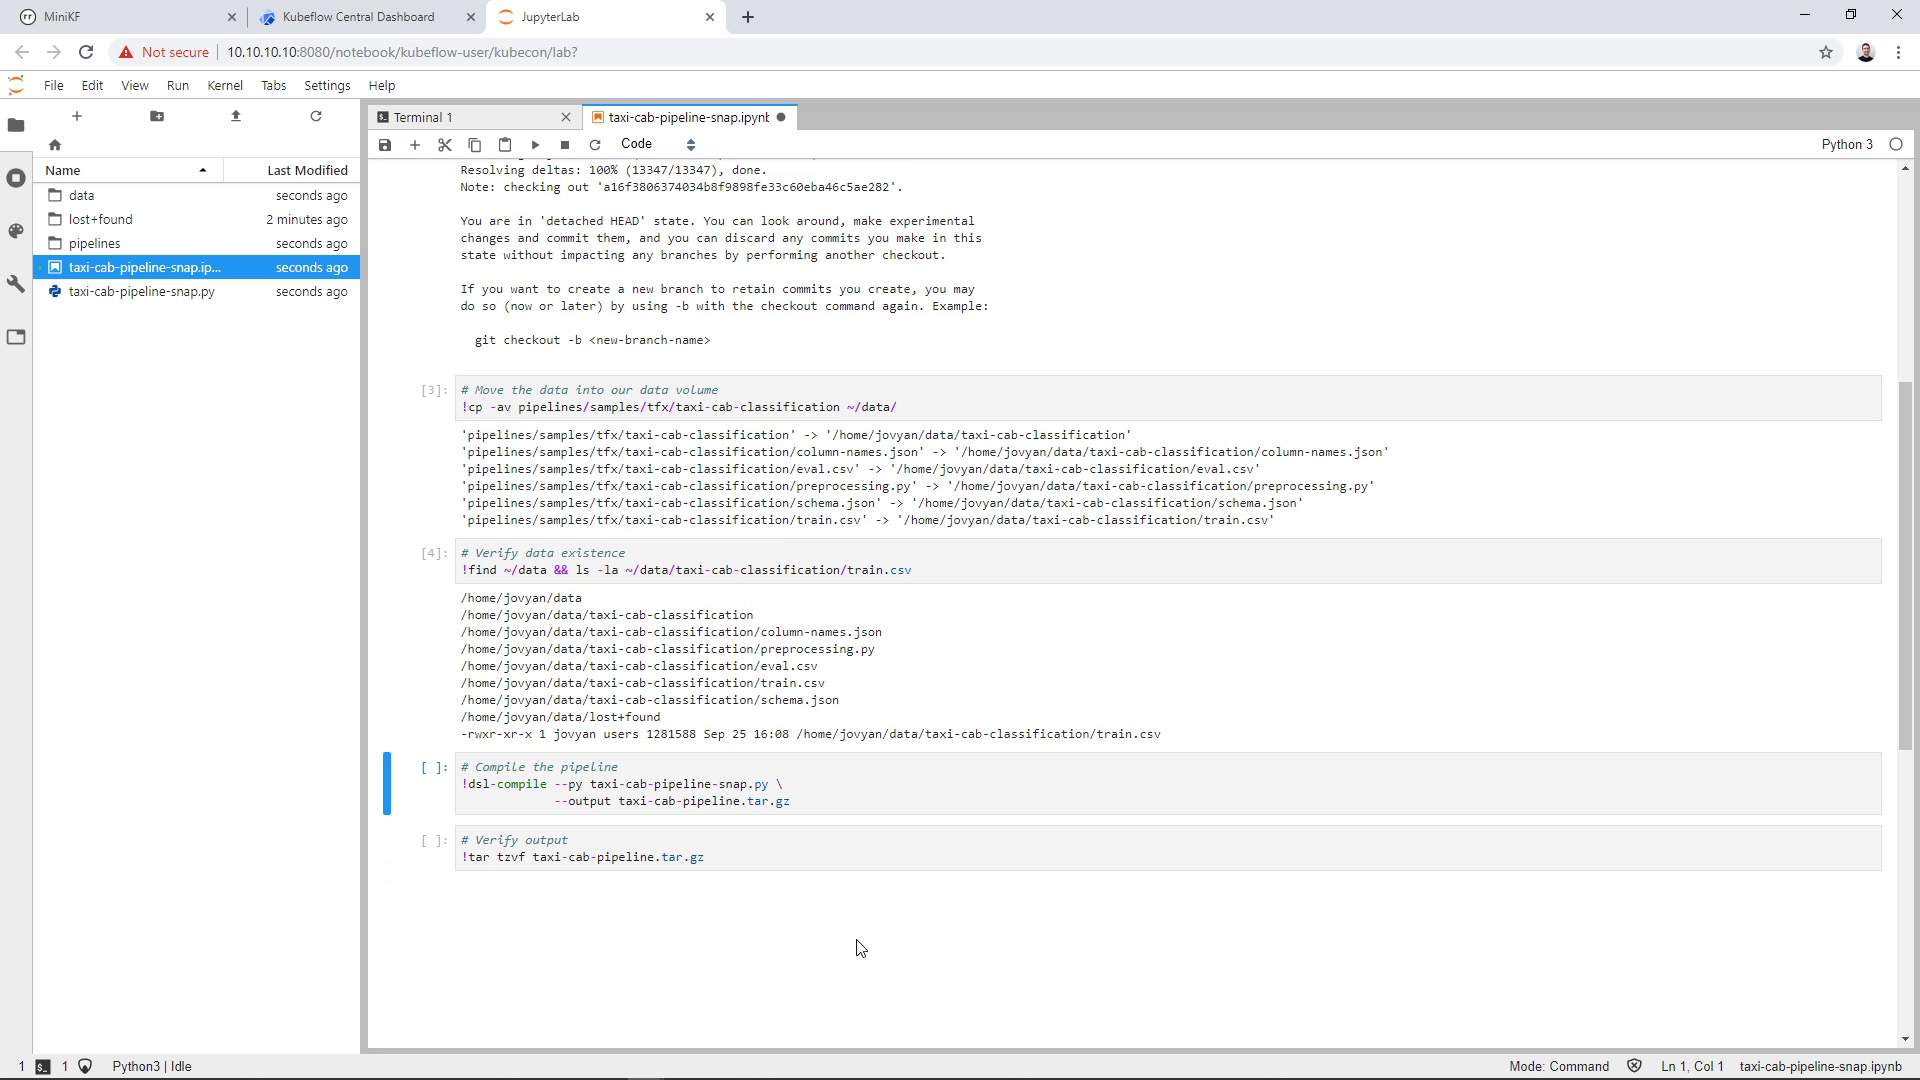This screenshot has width=1920, height=1080.
Task: Switch to the Terminal 1 tab
Action: click(423, 117)
